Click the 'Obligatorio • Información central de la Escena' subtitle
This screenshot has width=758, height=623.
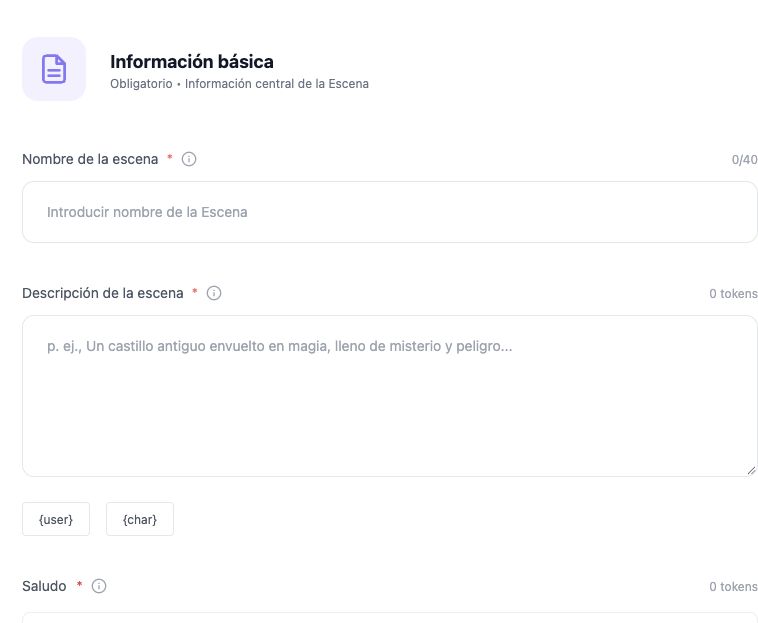click(239, 84)
